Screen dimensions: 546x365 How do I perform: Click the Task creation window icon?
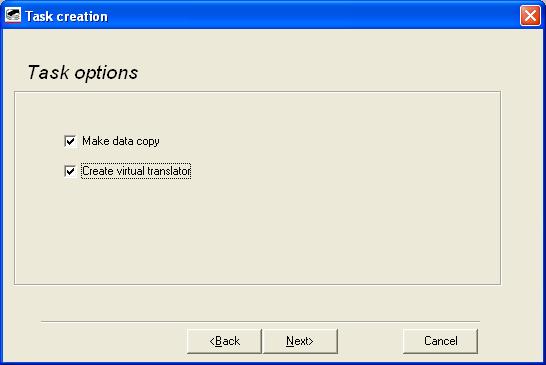pos(13,16)
